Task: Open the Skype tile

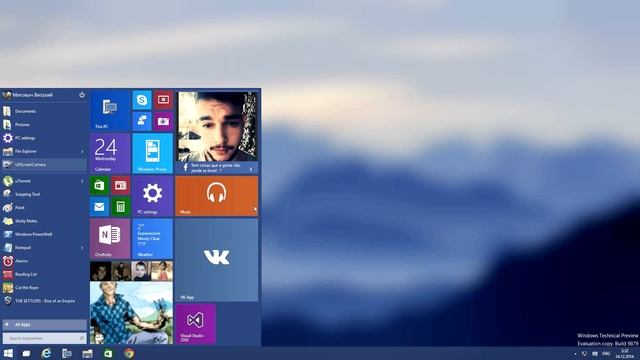Action: 142,100
